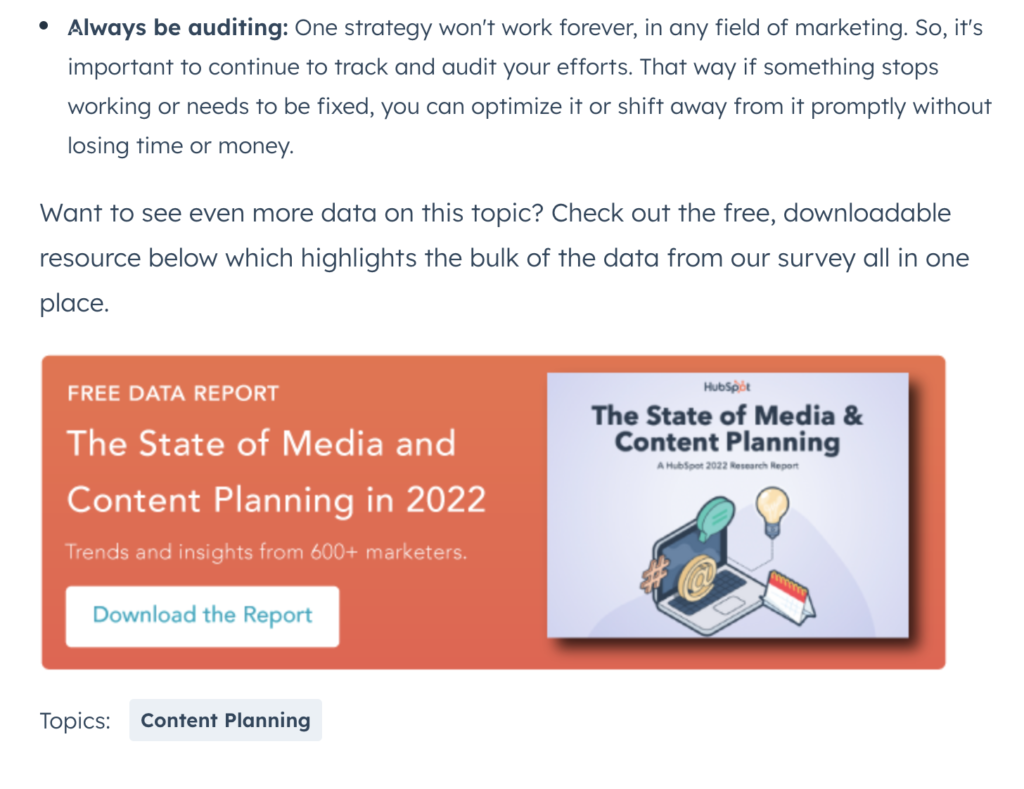Screen dimensions: 1024x789
Task: Click the losing time or money text line
Action: point(181,145)
